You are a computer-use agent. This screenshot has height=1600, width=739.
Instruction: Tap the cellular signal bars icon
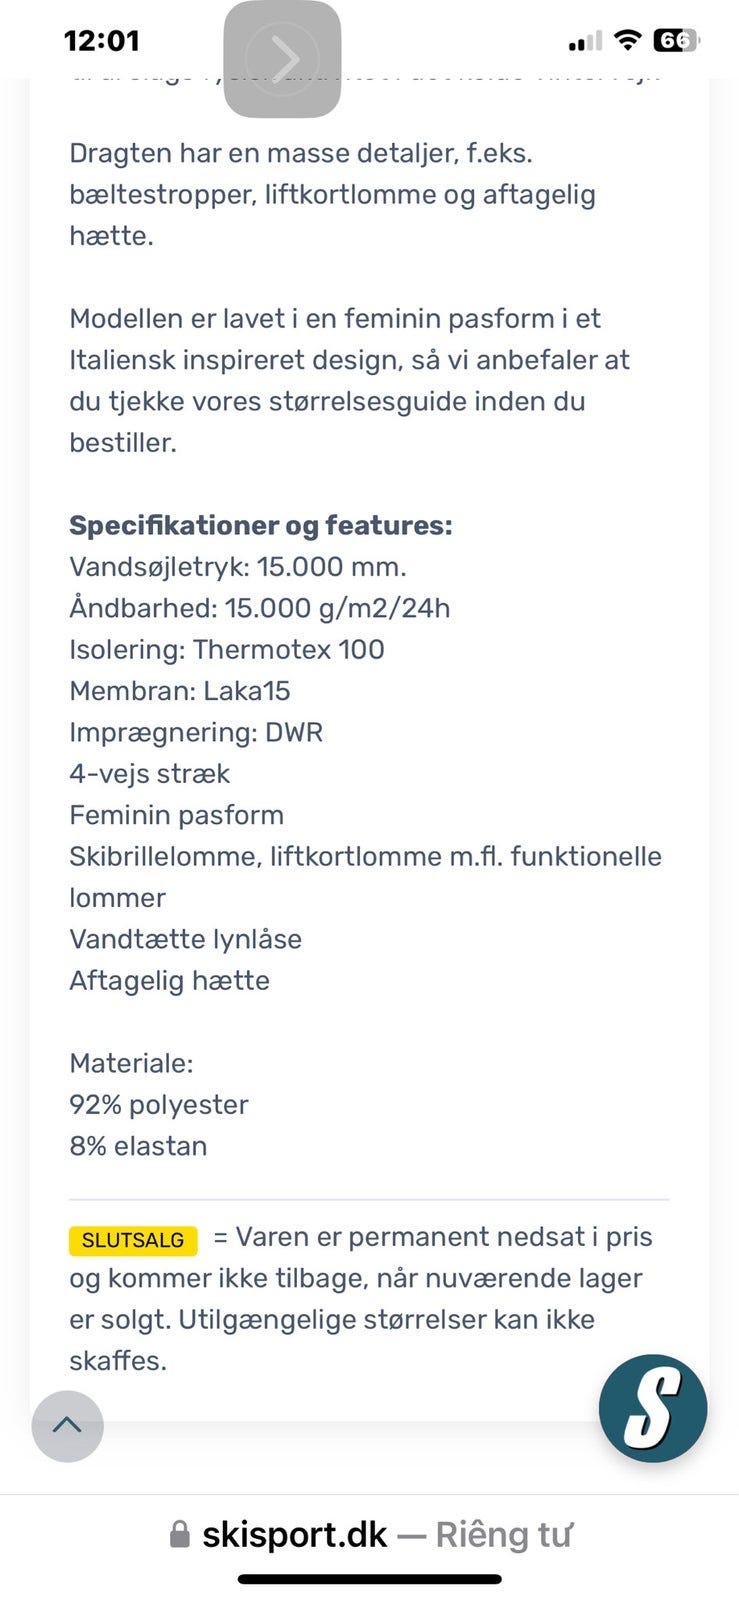(585, 42)
